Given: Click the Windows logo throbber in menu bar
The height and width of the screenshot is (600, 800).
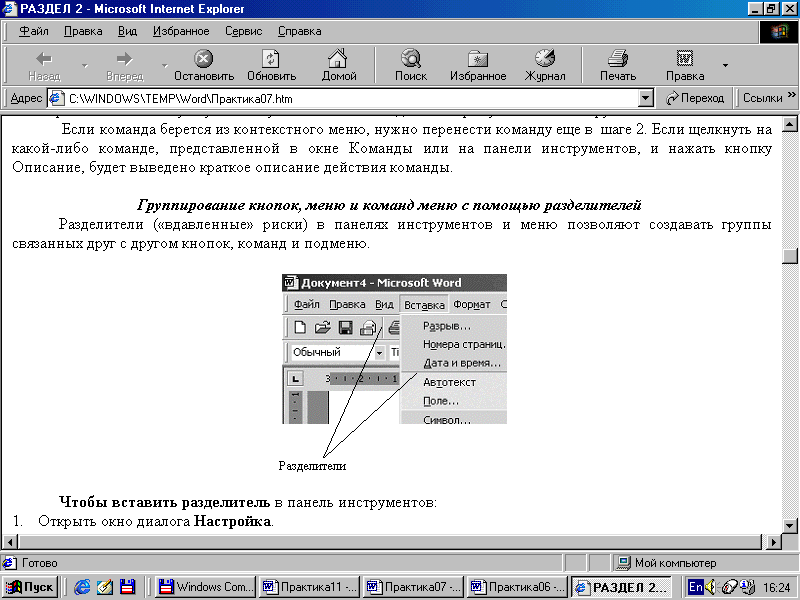Looking at the screenshot, I should [x=779, y=32].
